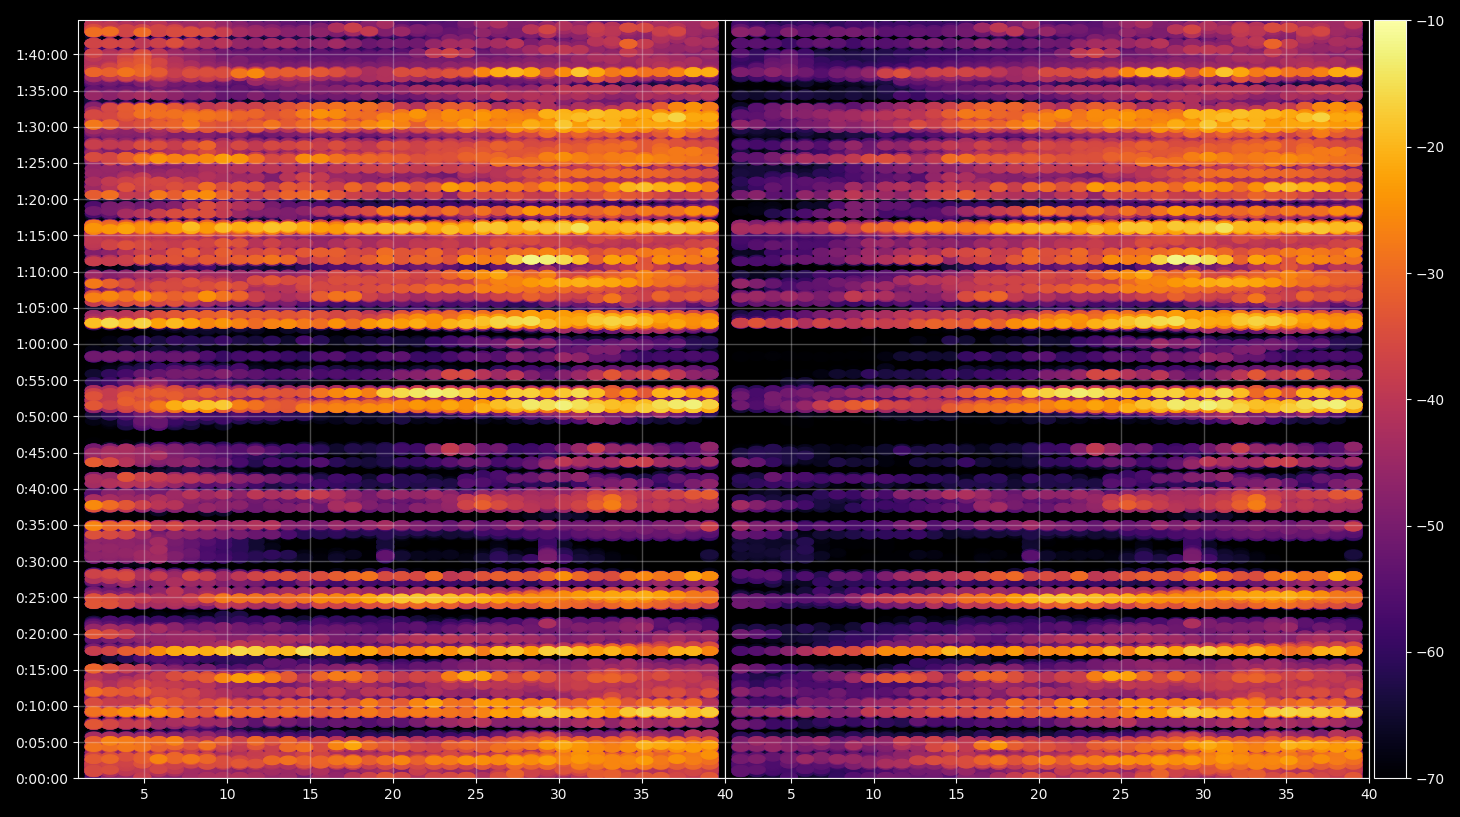
Task: Select the 1:25:00 time axis label
Action: pyautogui.click(x=42, y=163)
